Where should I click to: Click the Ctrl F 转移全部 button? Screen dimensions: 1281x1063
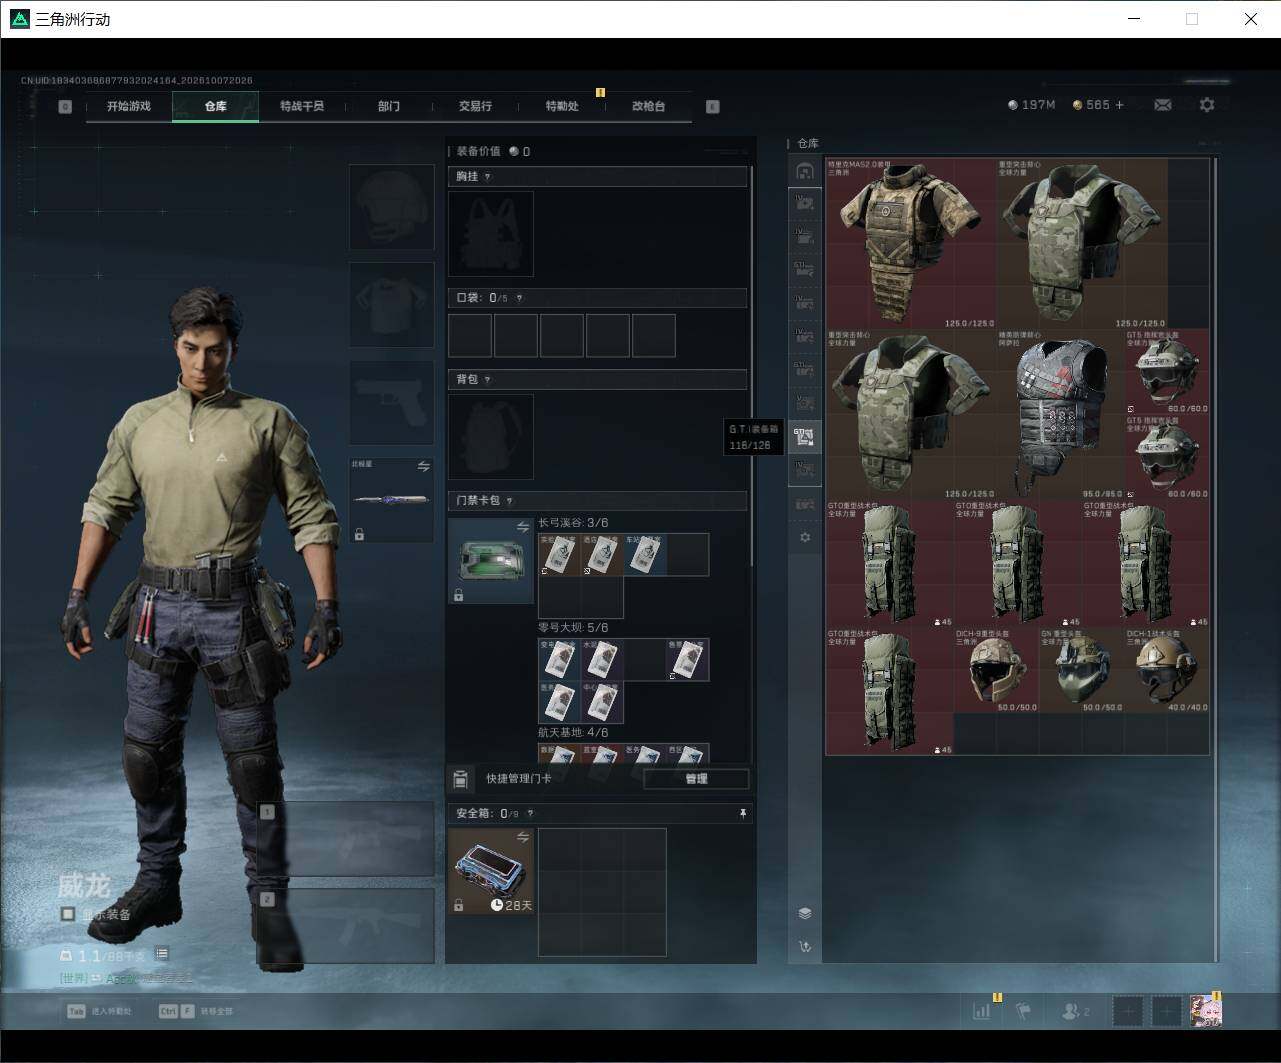click(x=195, y=1011)
